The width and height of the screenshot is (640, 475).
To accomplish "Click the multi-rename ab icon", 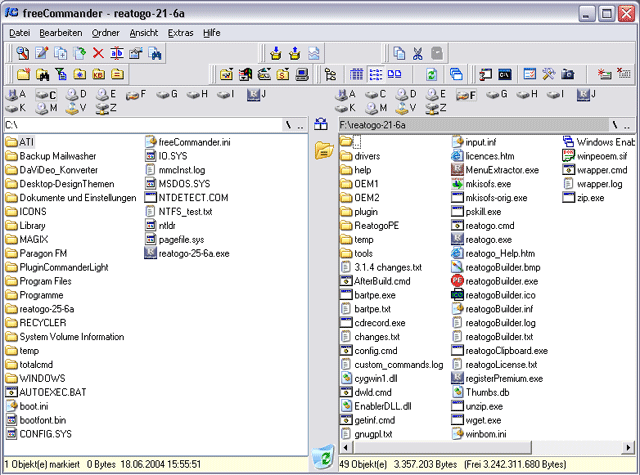I will [x=117, y=53].
